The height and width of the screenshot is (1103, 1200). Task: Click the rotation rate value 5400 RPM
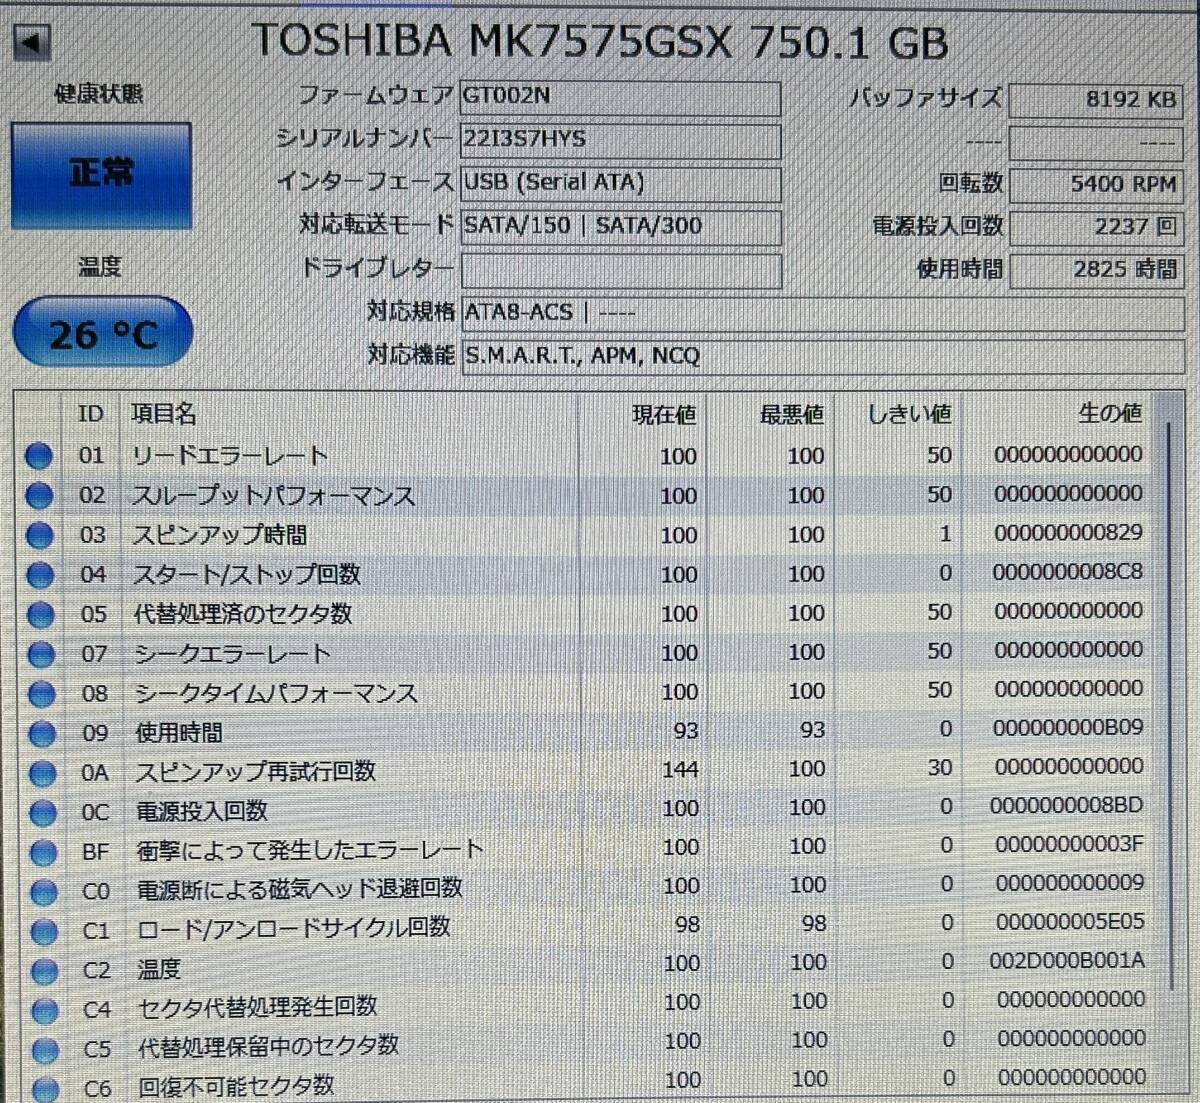(x=1096, y=185)
